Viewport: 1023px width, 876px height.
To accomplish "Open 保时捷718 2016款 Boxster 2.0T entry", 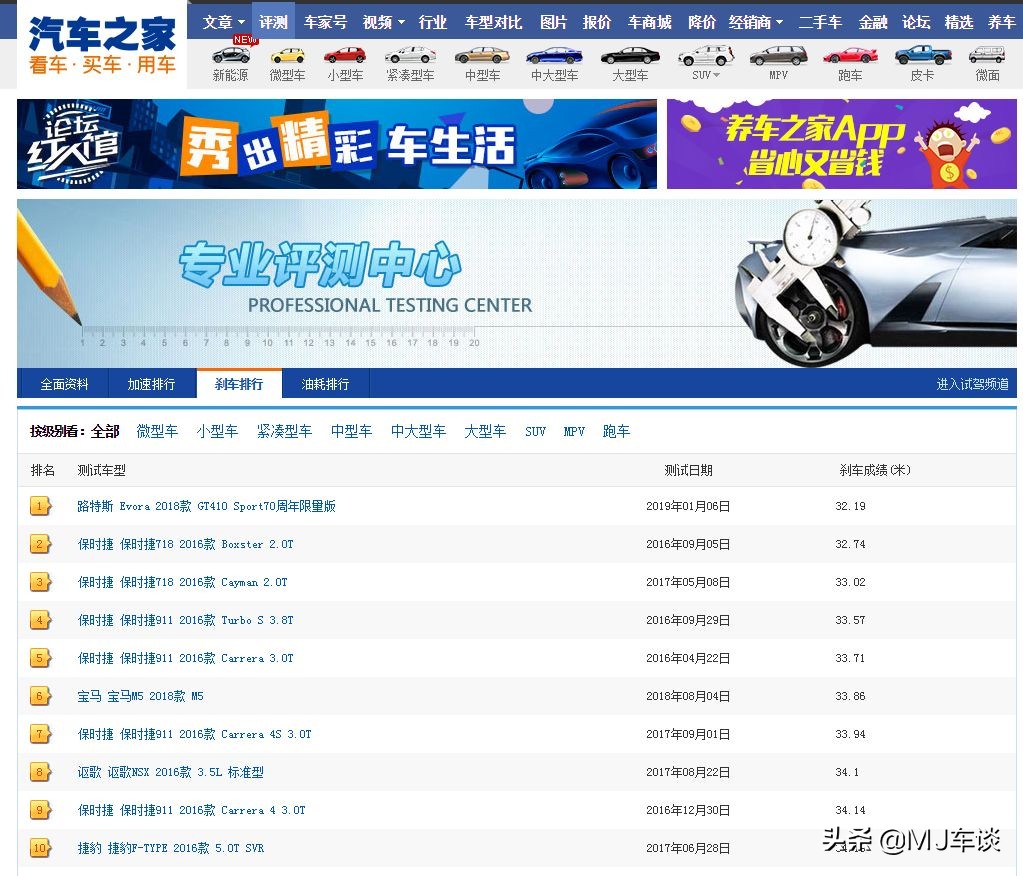I will (x=185, y=544).
